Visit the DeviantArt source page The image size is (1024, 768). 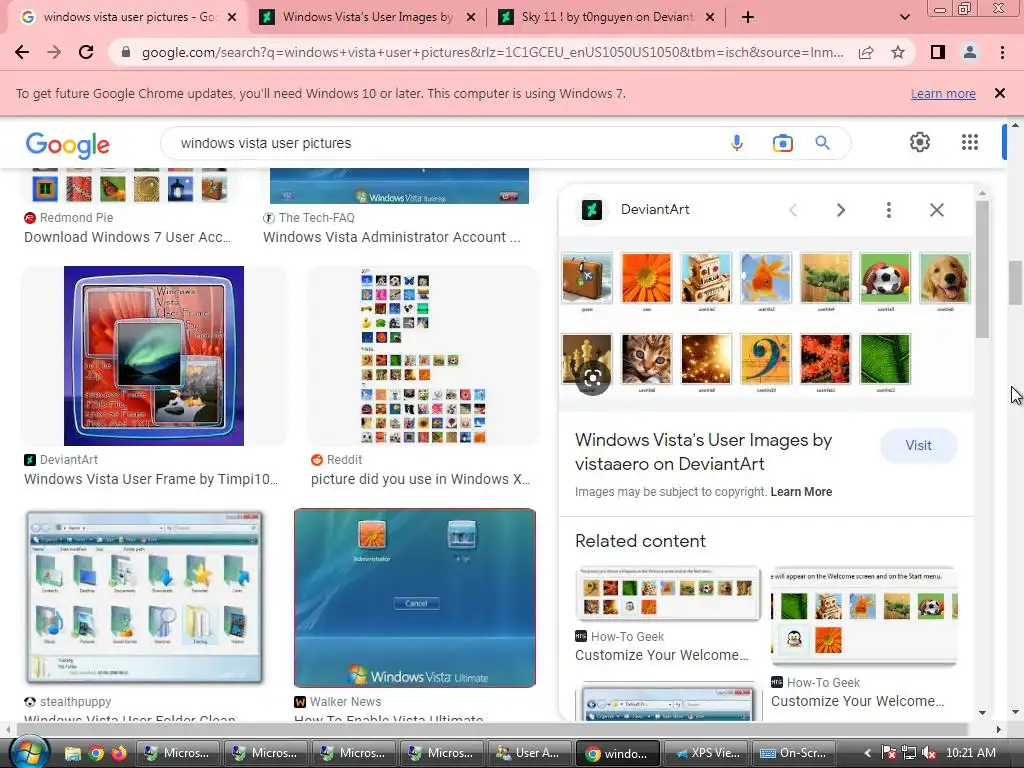[918, 445]
